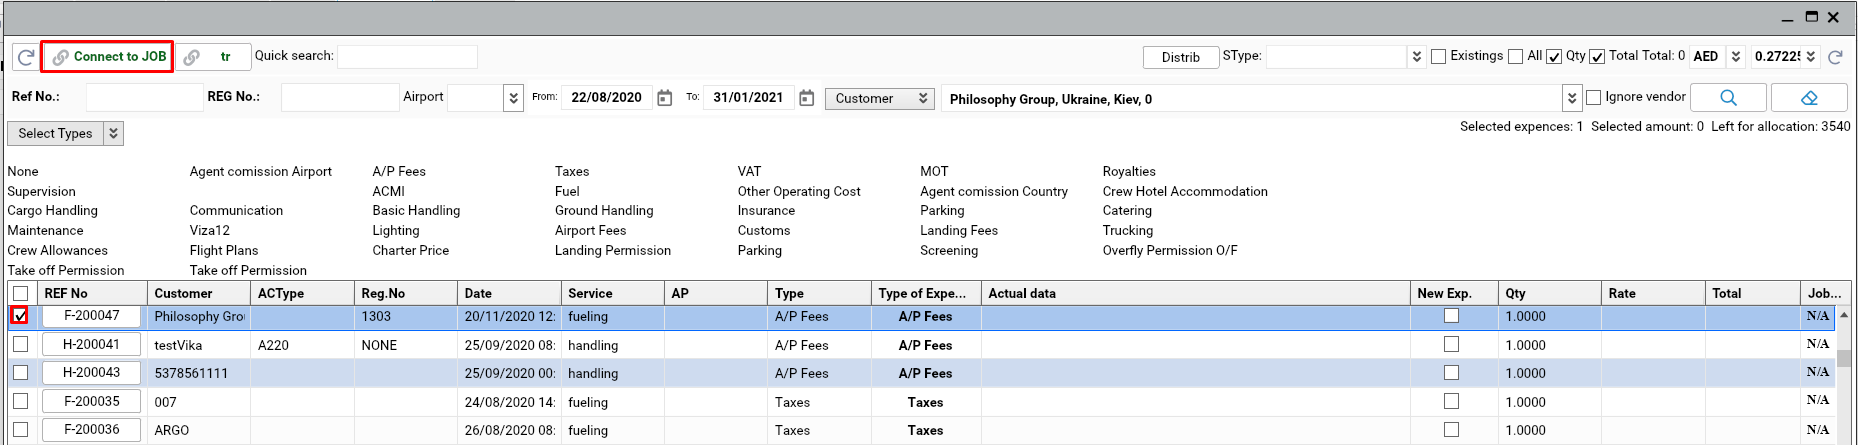The width and height of the screenshot is (1858, 445).
Task: Open the To date calendar picker
Action: coord(806,98)
